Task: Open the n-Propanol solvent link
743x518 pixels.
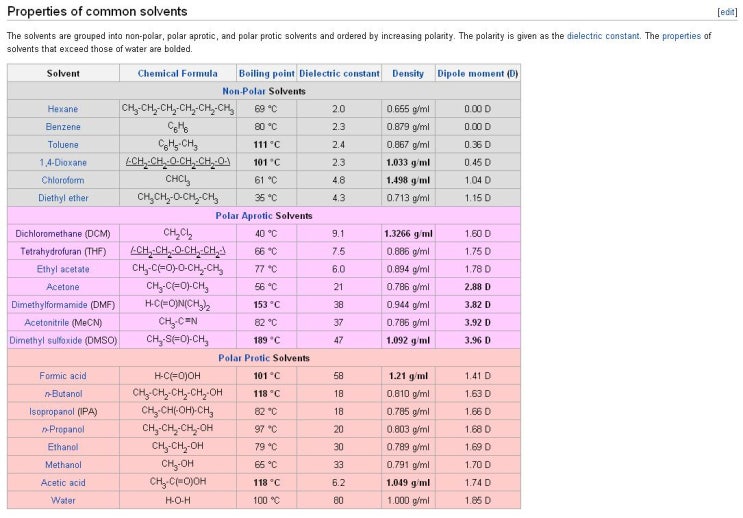Action: coord(63,429)
